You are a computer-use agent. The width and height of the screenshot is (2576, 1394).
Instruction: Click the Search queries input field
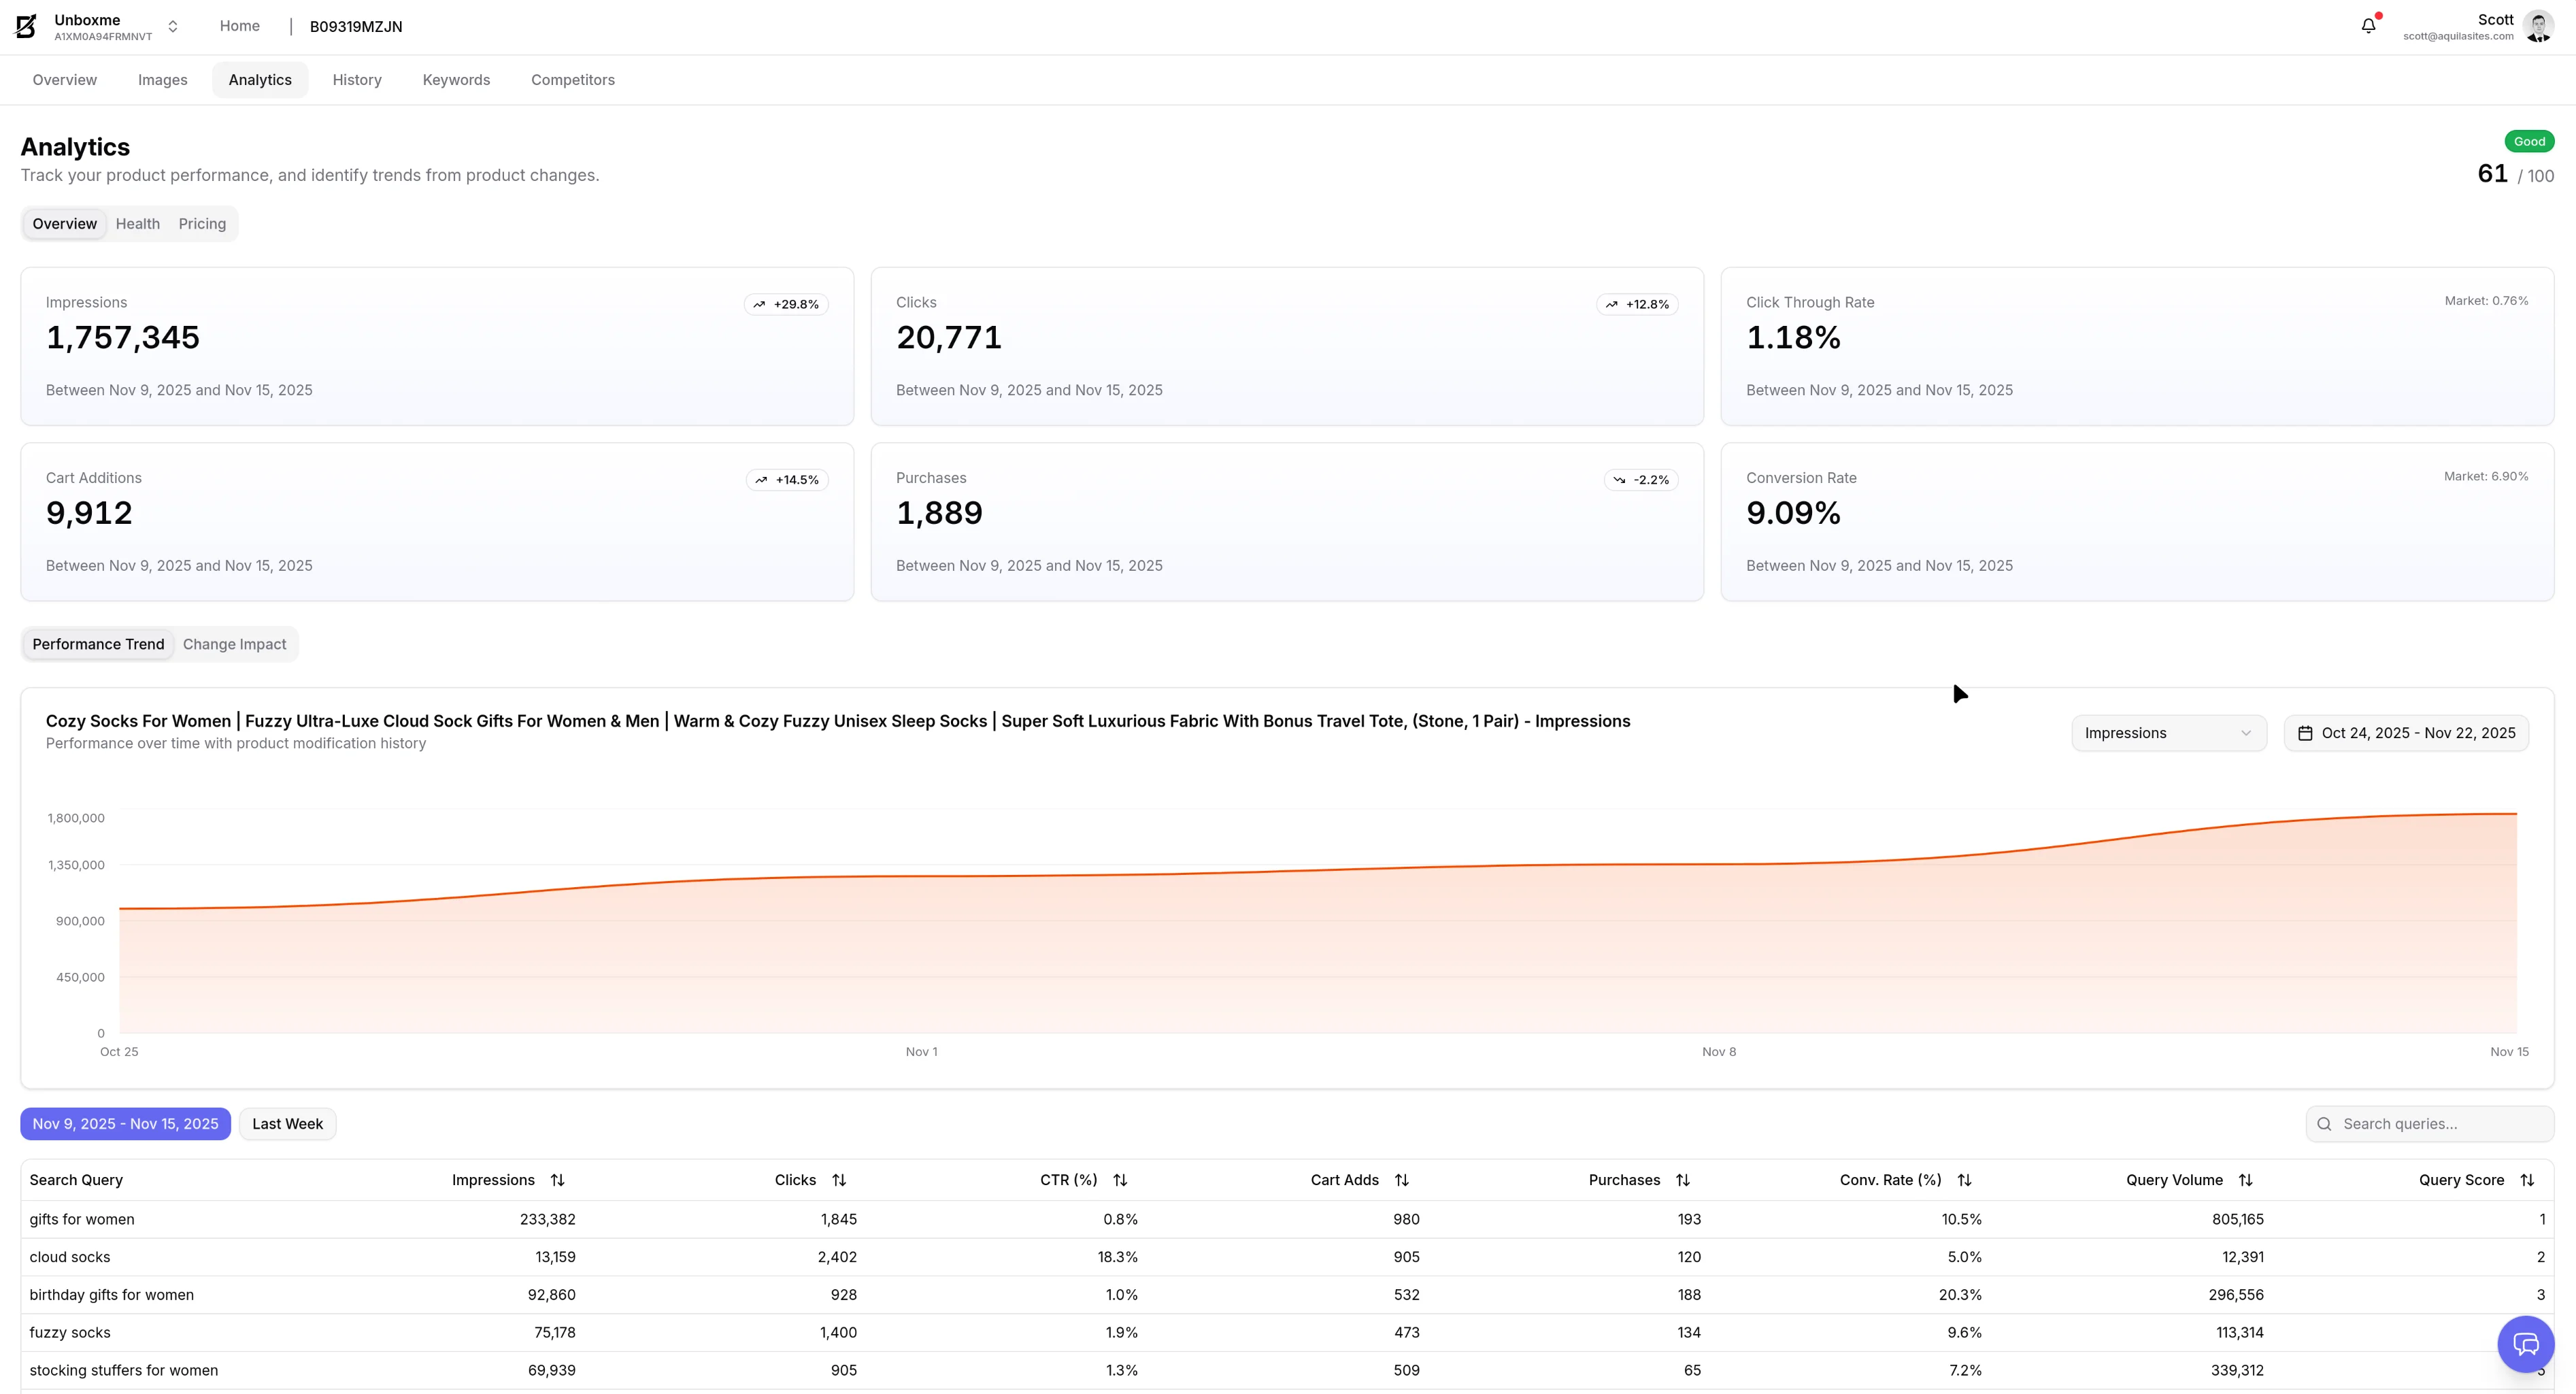pos(2440,1124)
